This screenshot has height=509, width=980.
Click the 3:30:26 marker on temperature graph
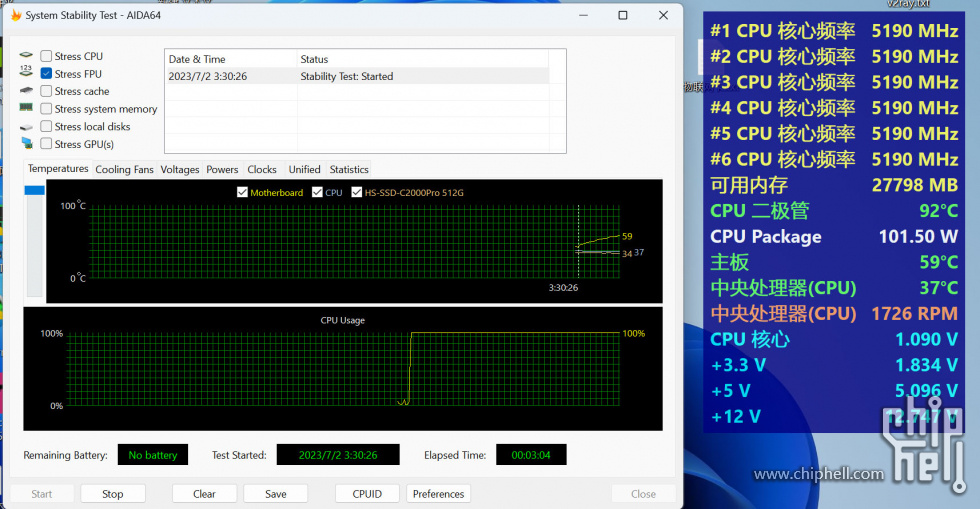click(x=563, y=288)
